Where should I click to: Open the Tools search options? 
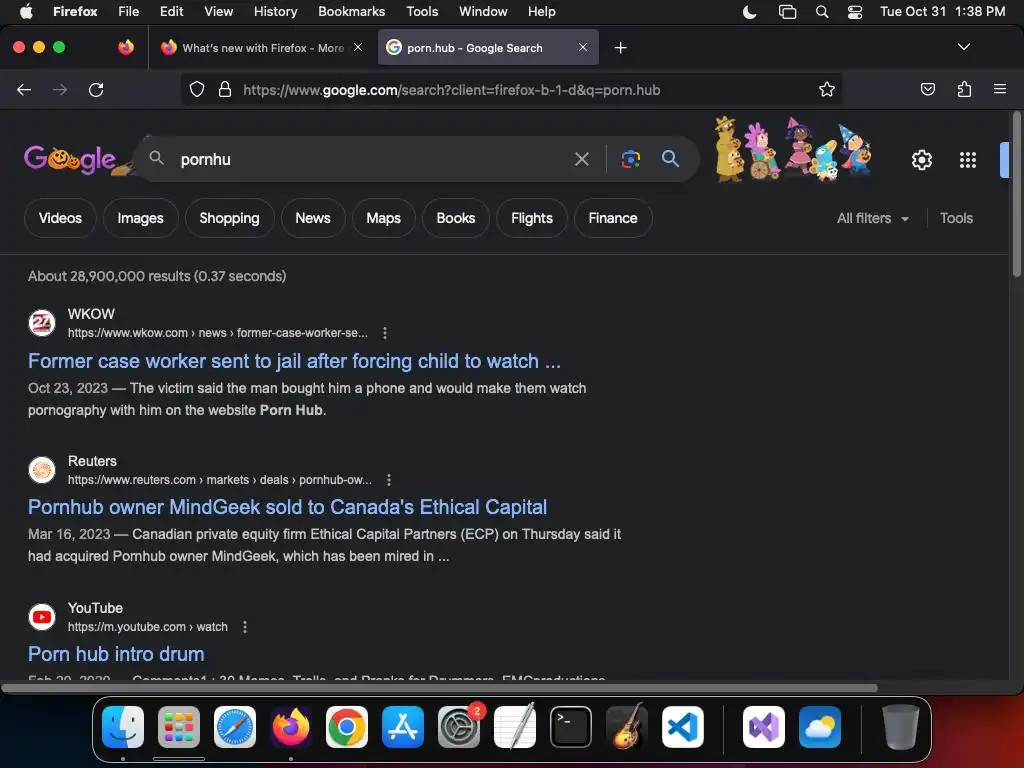click(956, 218)
